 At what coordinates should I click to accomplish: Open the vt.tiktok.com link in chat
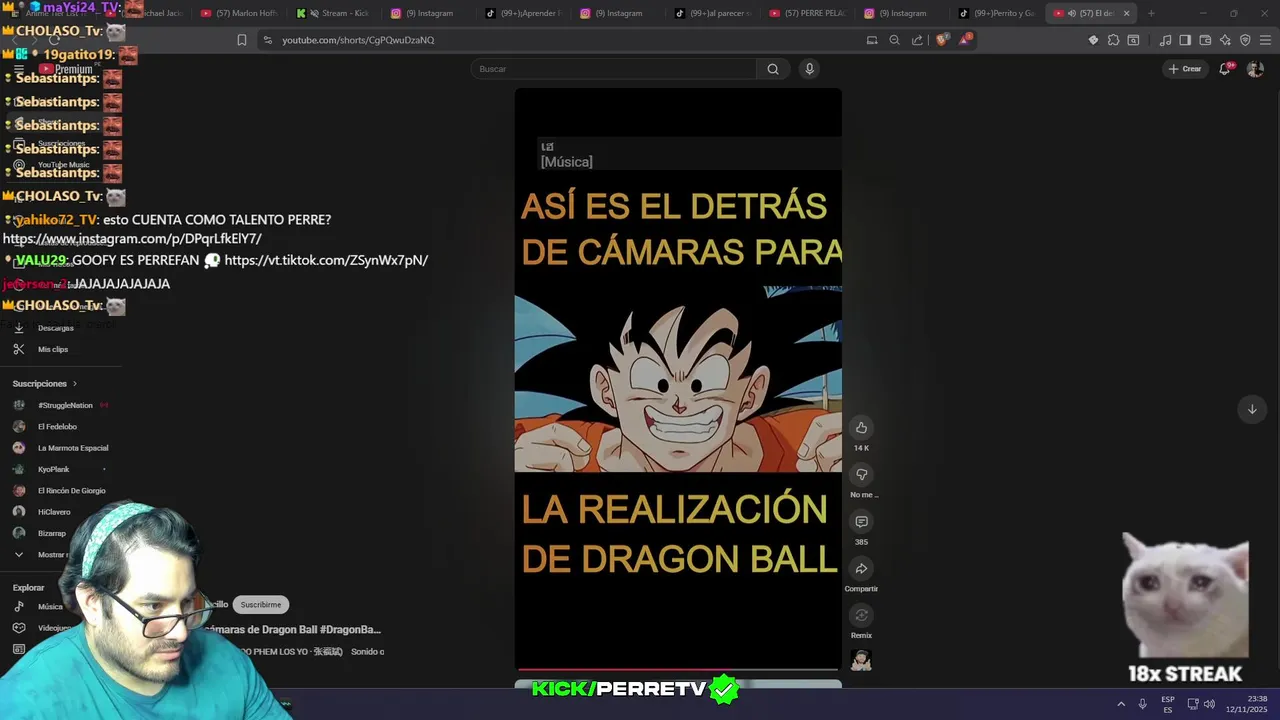coord(326,260)
